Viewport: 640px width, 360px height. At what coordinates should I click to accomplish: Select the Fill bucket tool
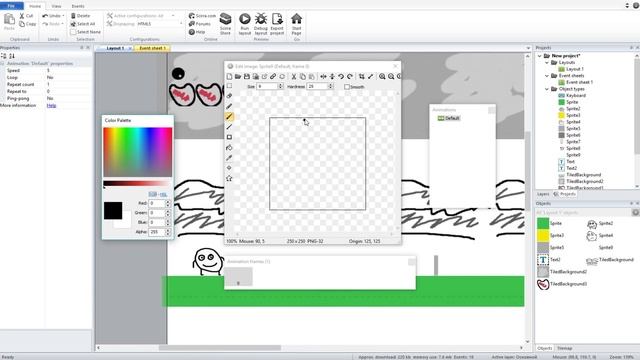coord(229,147)
